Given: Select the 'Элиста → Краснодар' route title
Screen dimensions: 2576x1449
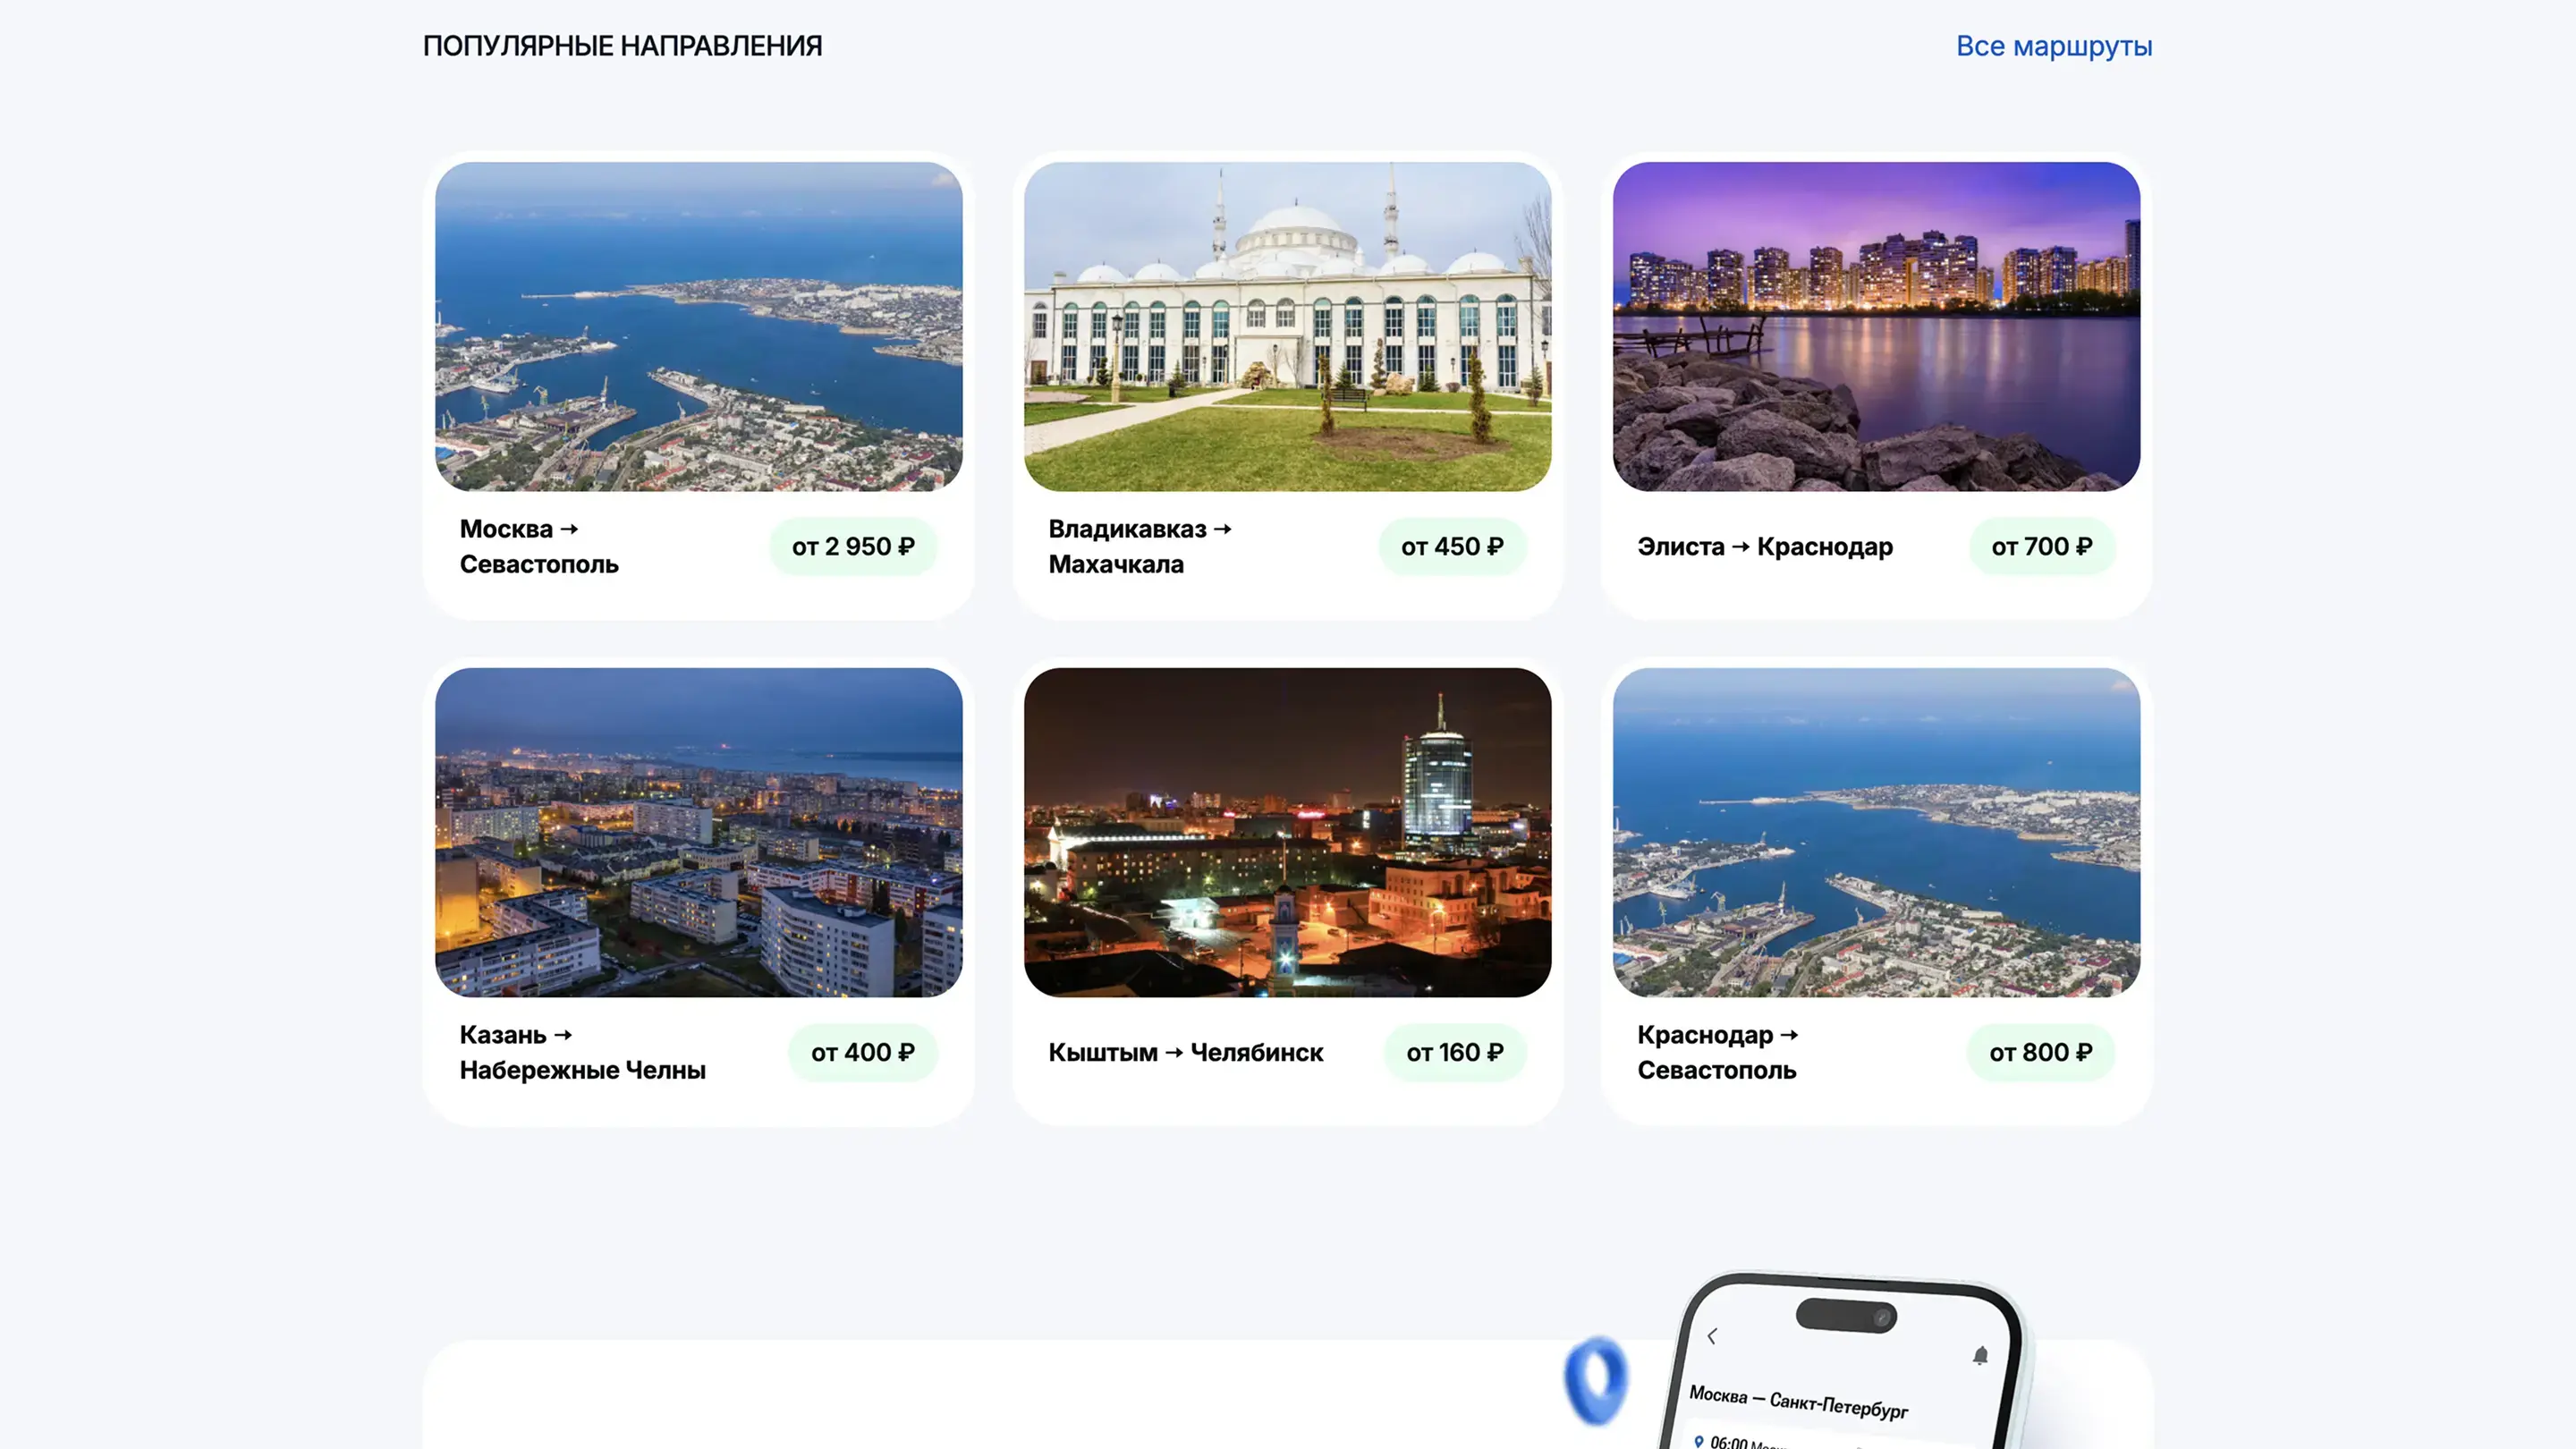Looking at the screenshot, I should [x=1764, y=546].
